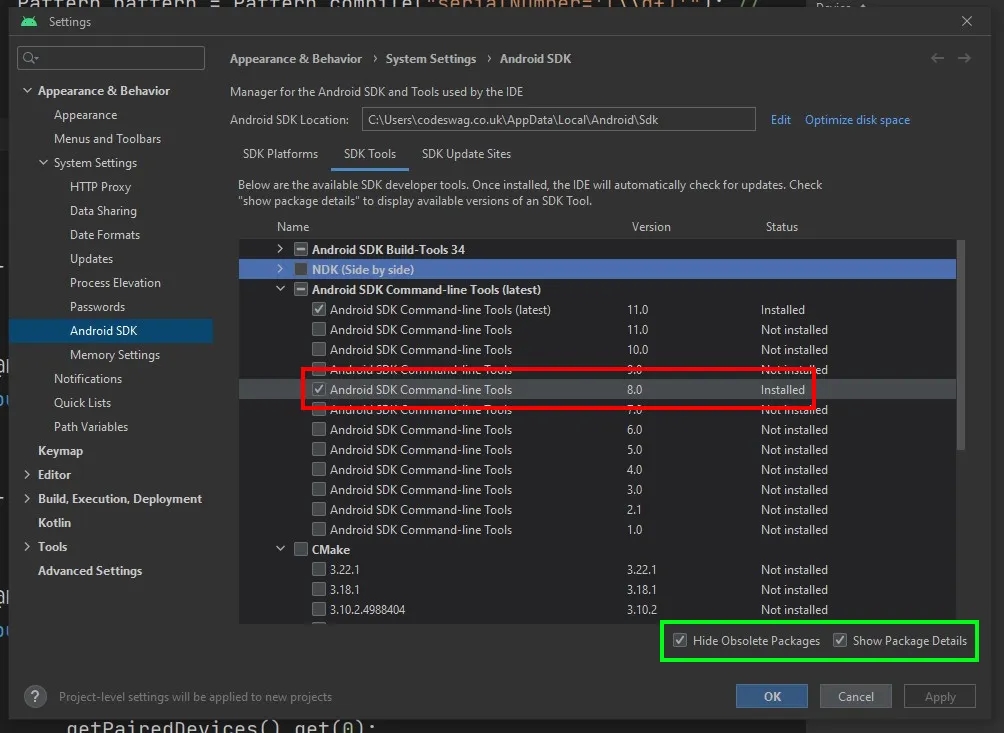Click the Android SDK Location path field
The width and height of the screenshot is (1004, 733).
coord(558,120)
